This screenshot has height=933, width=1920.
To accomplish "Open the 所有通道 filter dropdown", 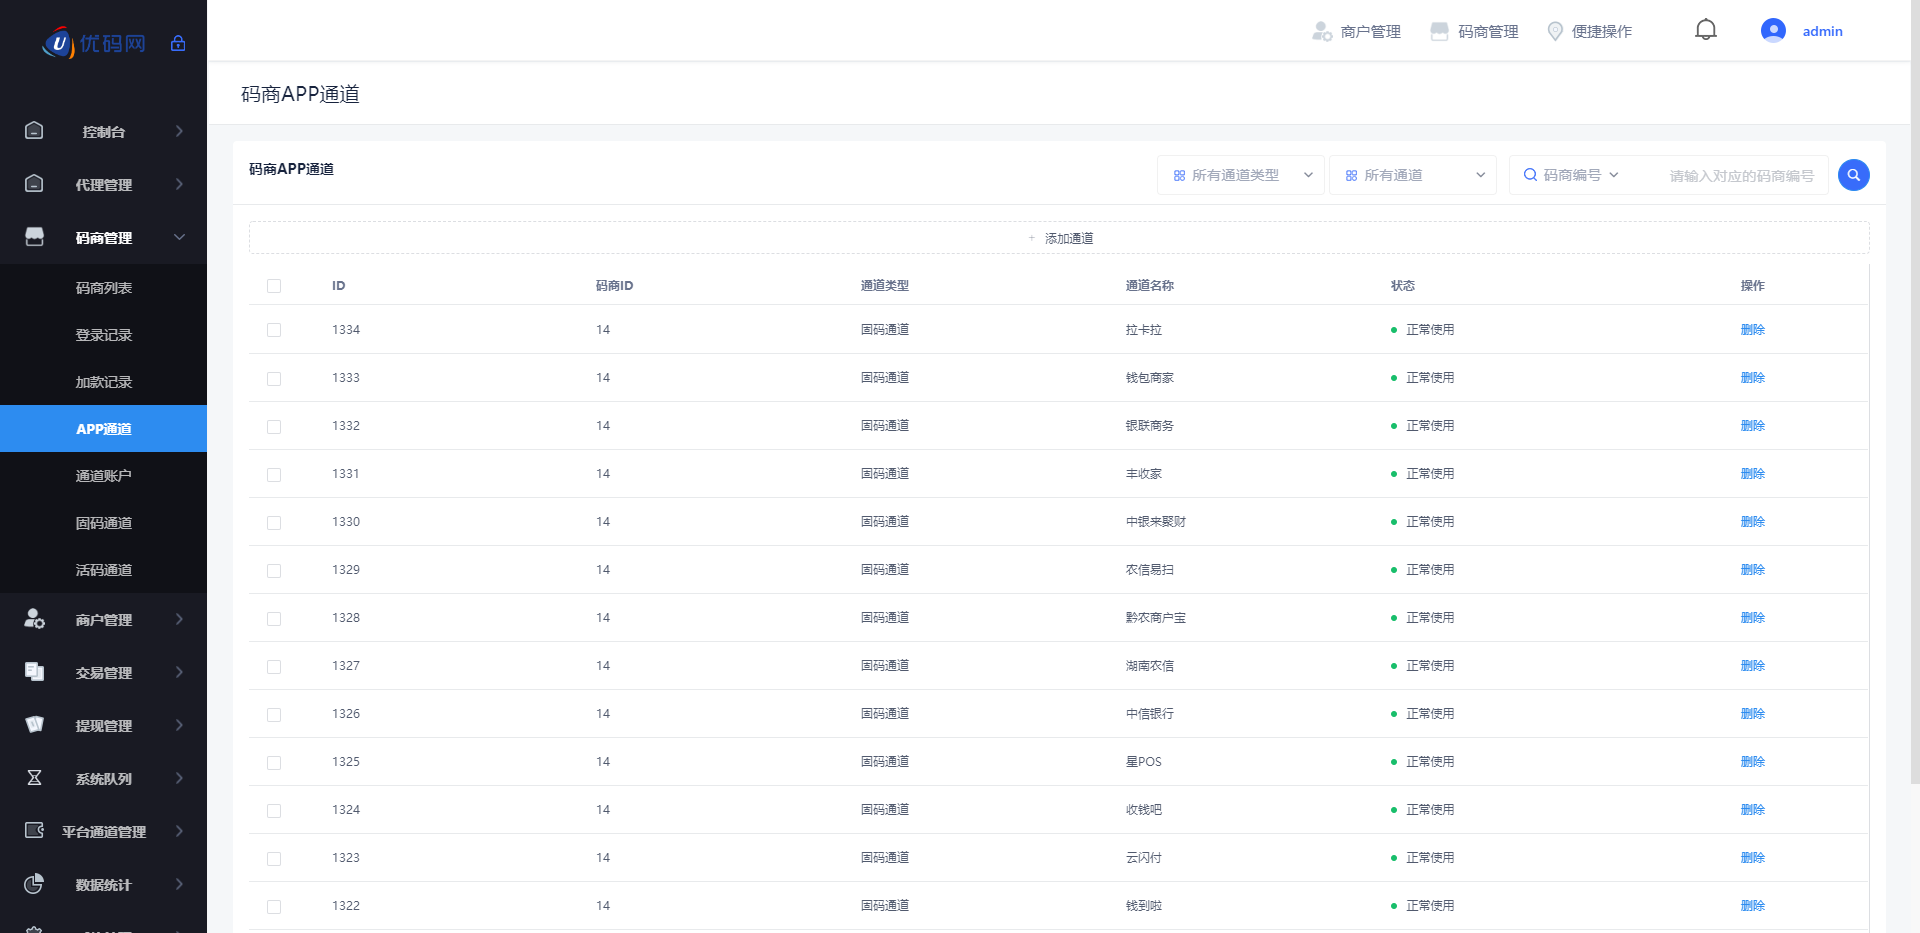I will [x=1412, y=175].
